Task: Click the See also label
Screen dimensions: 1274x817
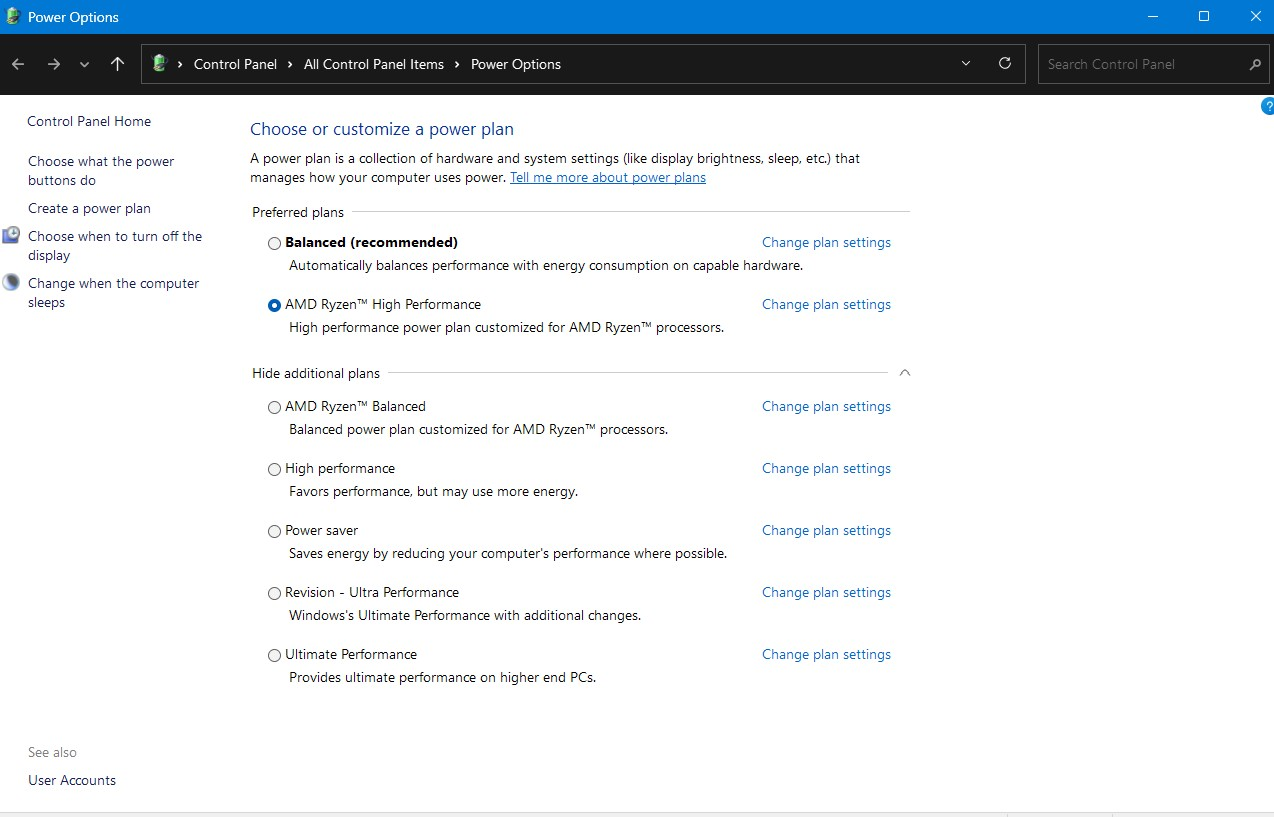Action: pos(52,752)
